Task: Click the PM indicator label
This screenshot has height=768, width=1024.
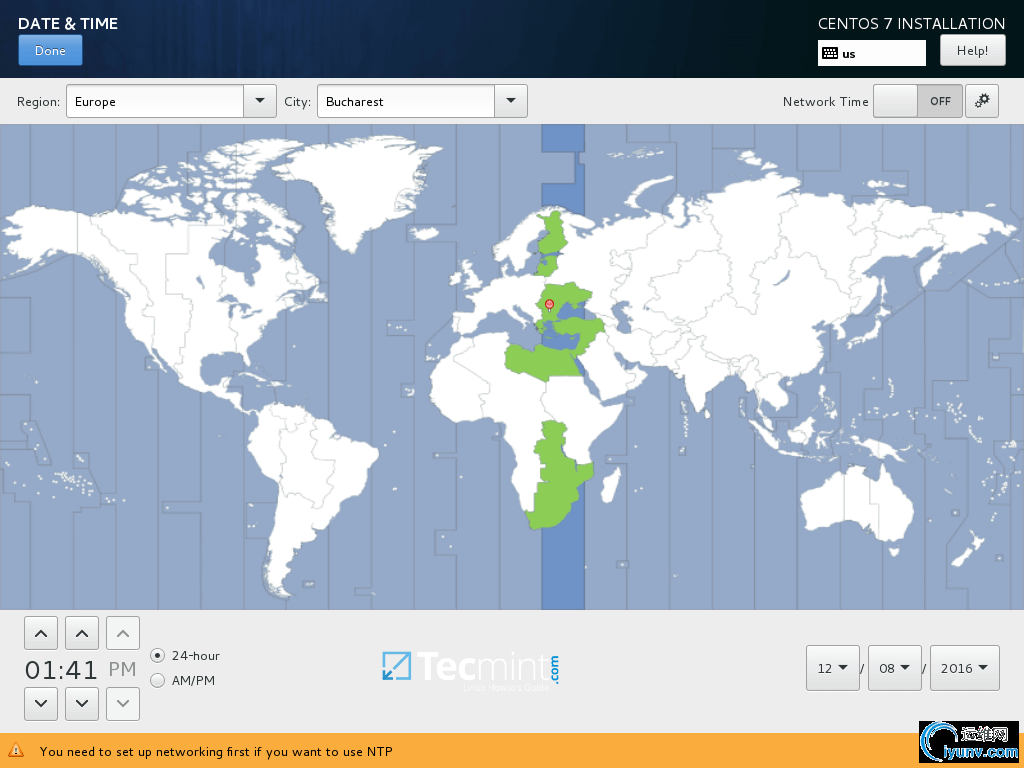Action: [122, 669]
